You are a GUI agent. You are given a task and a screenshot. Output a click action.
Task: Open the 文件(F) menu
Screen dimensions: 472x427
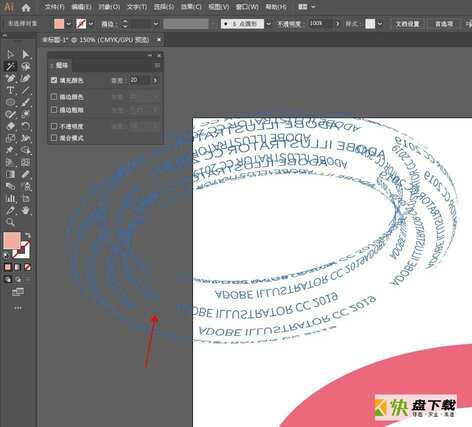point(54,7)
